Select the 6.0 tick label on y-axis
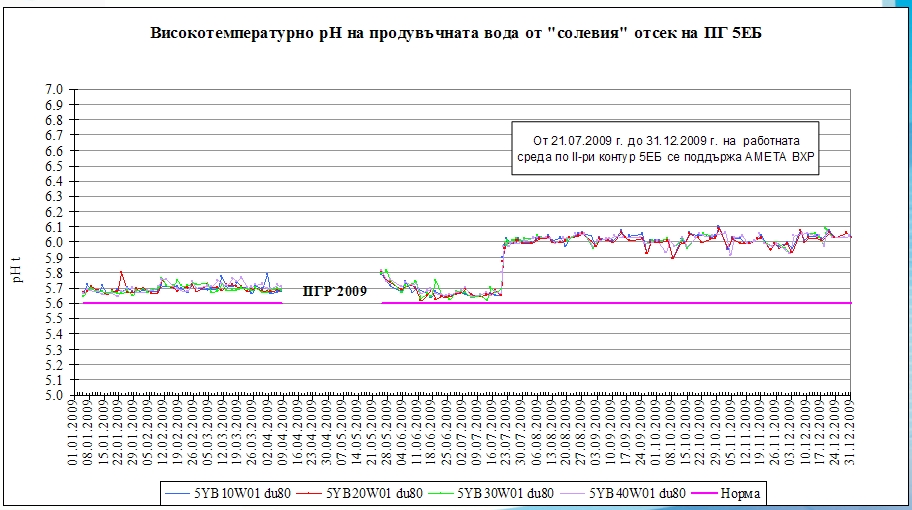 click(55, 242)
